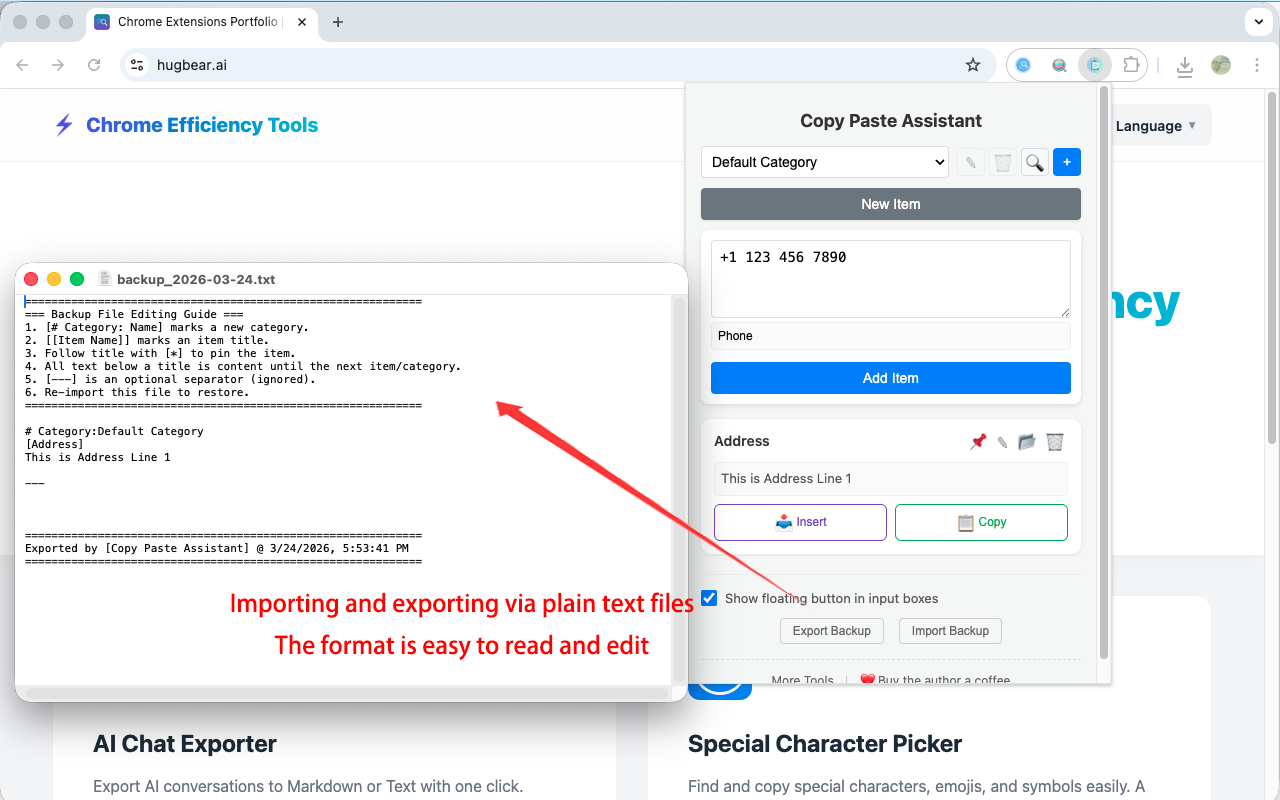Image resolution: width=1280 pixels, height=800 pixels.
Task: Open Chrome tab search chevron
Action: 1257,22
